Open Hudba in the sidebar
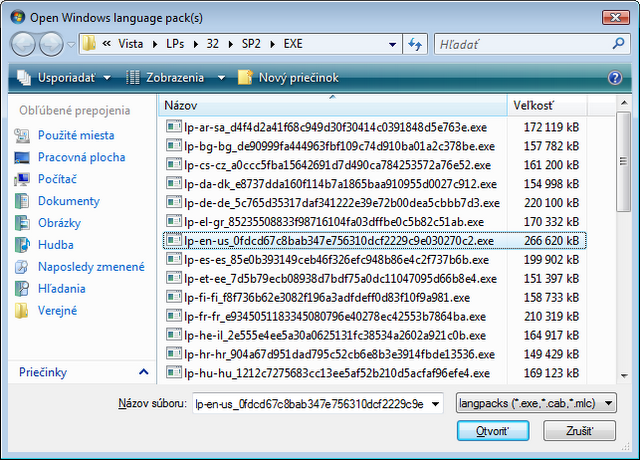 click(x=56, y=245)
